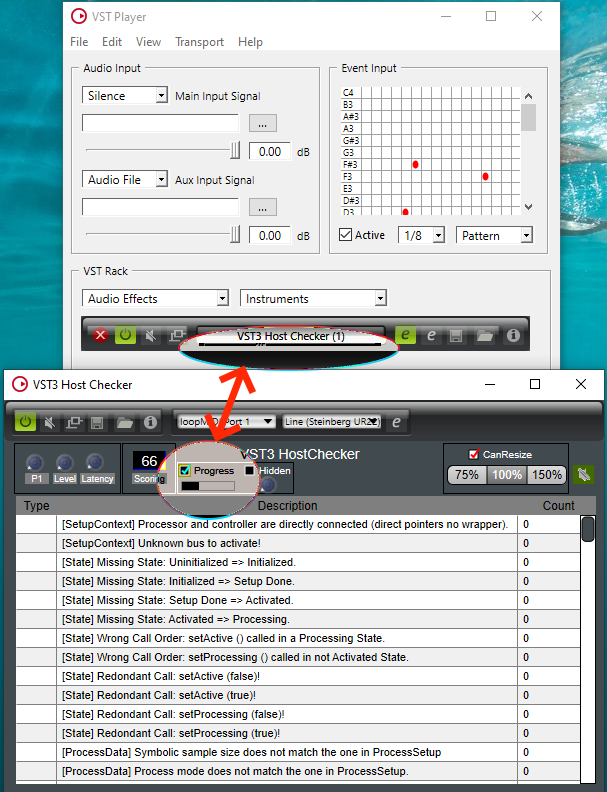Click the VST3 Host Checker (1) name field
This screenshot has width=607, height=792.
(291, 336)
